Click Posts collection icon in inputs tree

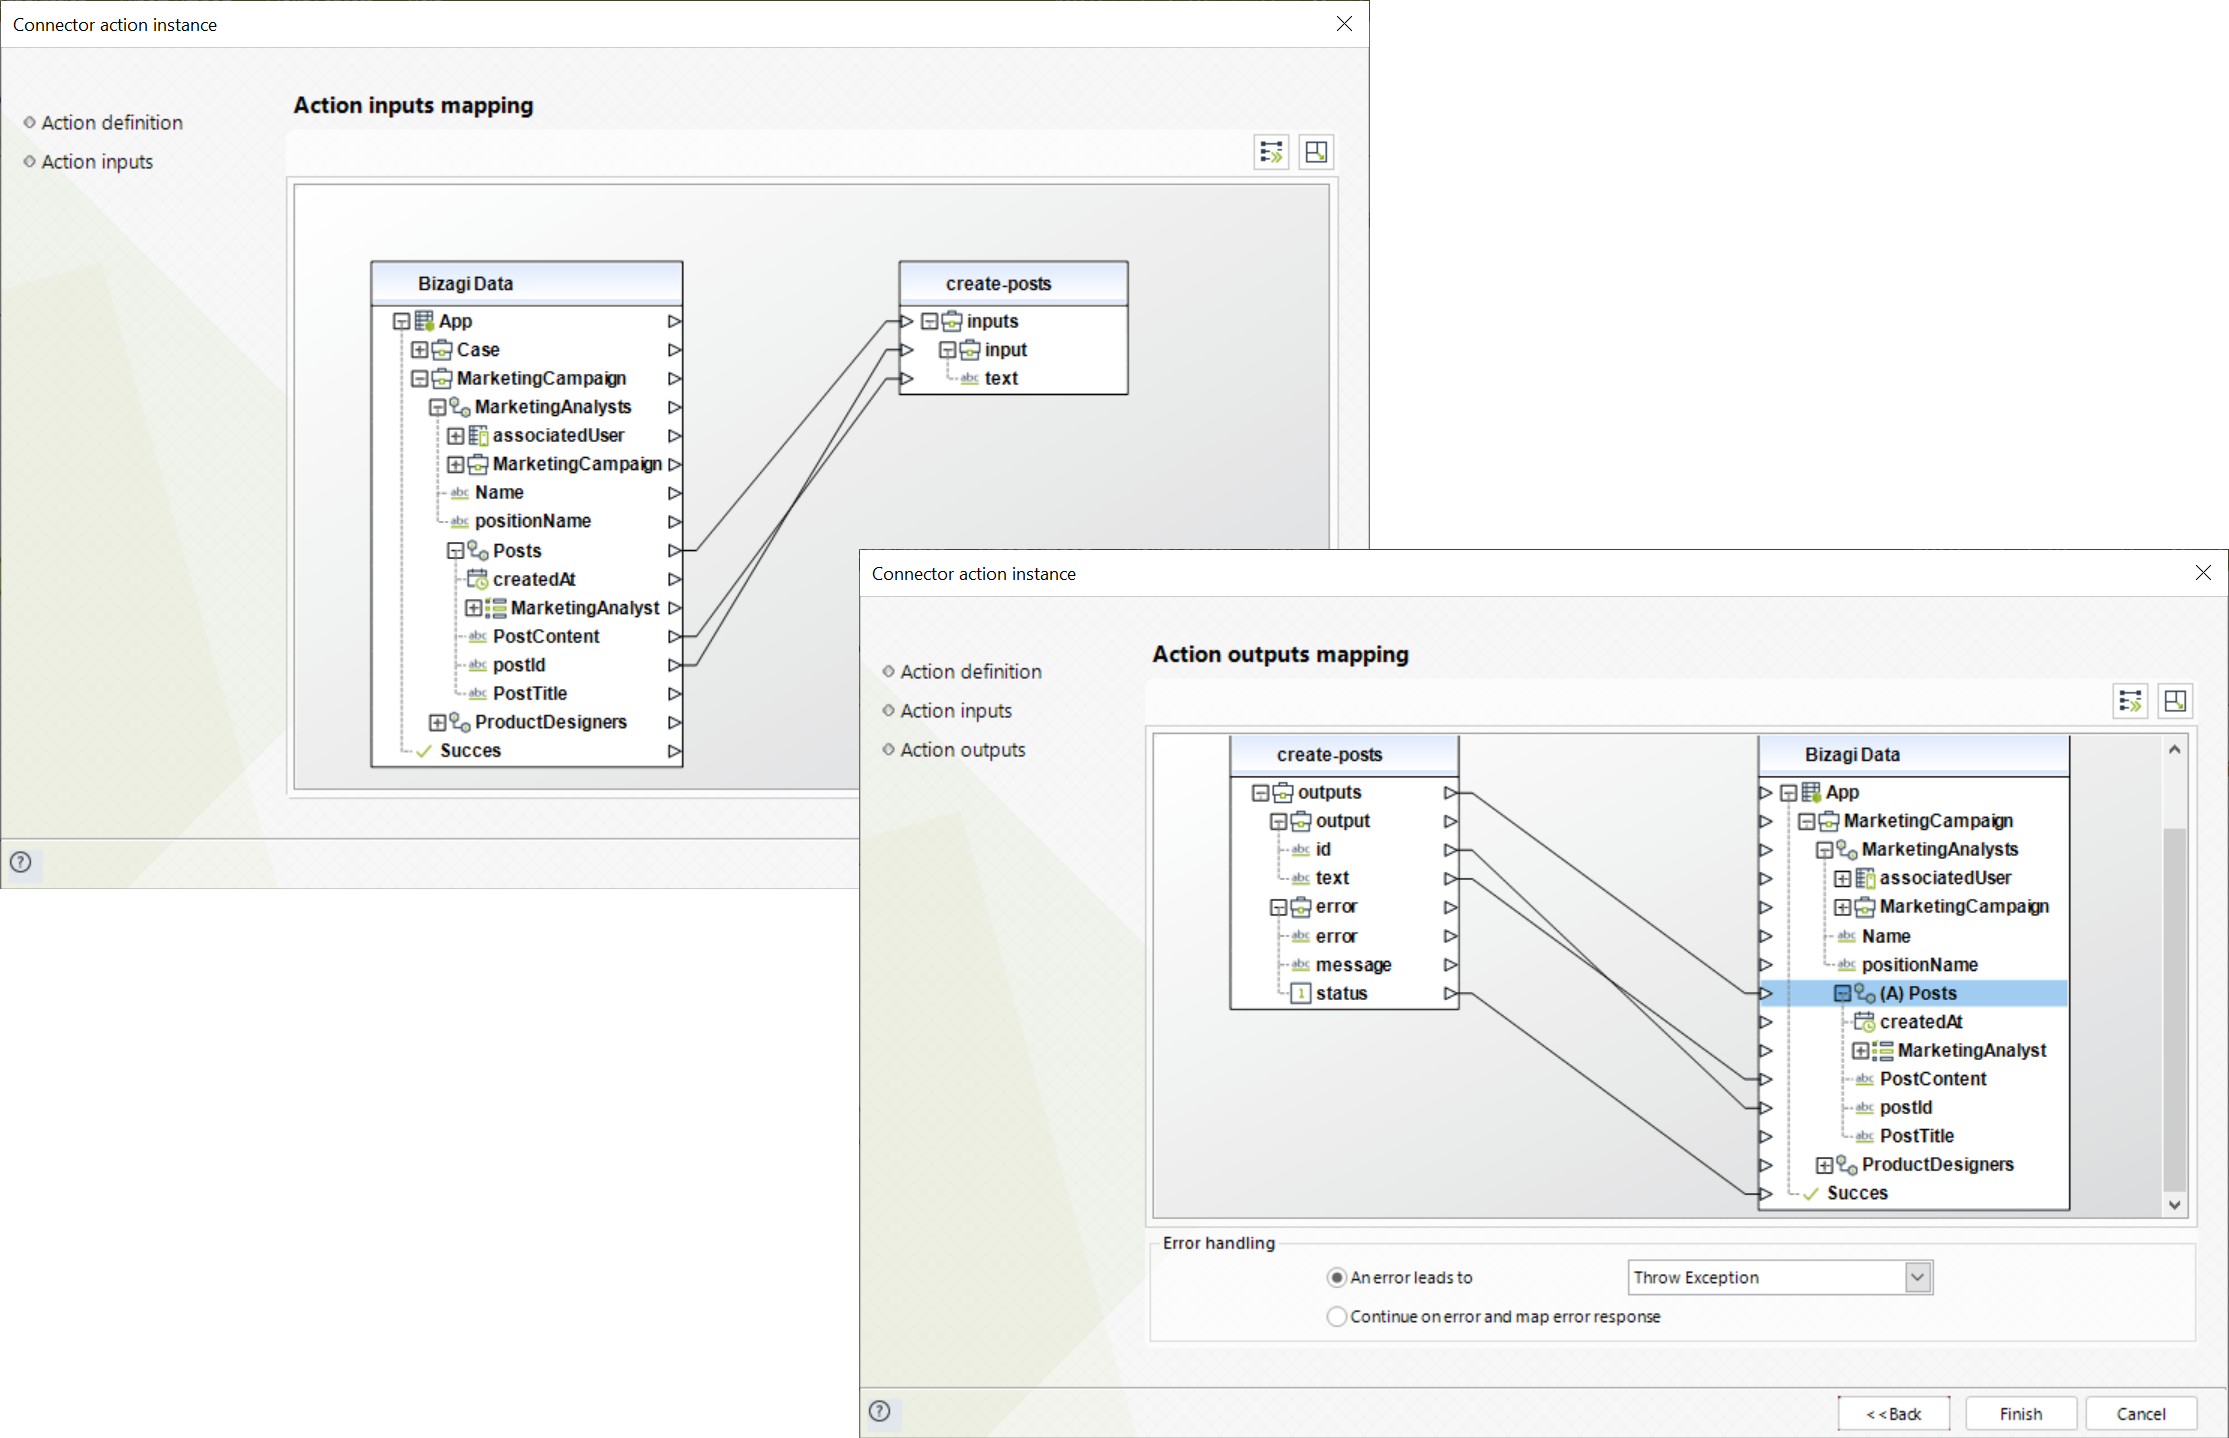[x=478, y=551]
